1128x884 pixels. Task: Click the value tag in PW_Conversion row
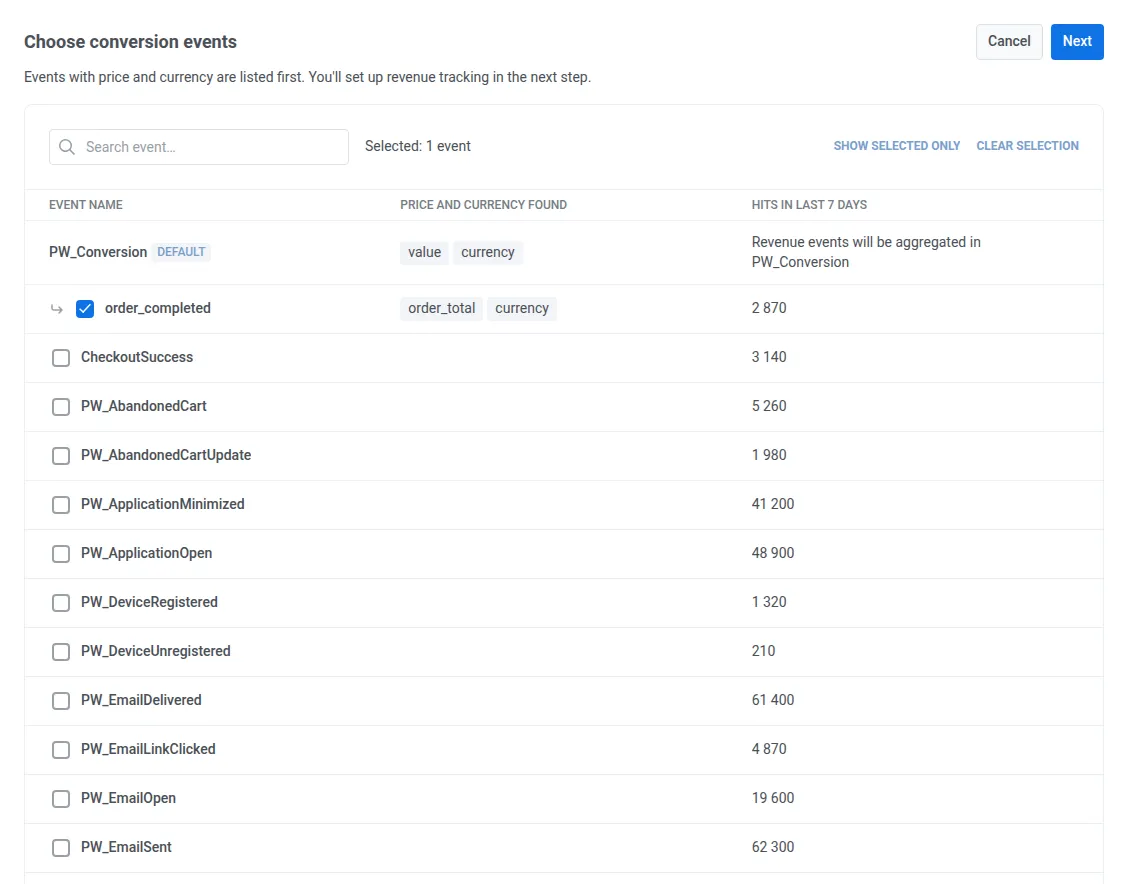424,252
